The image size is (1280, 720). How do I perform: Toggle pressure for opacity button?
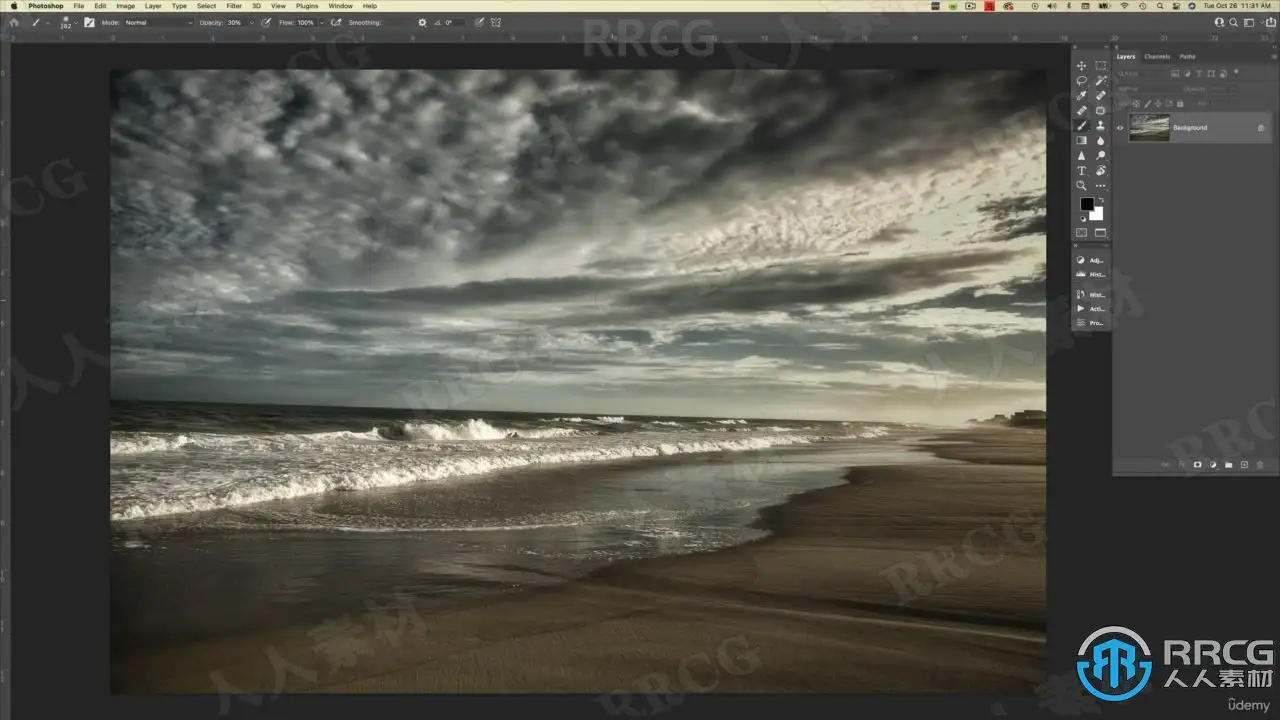click(x=266, y=22)
